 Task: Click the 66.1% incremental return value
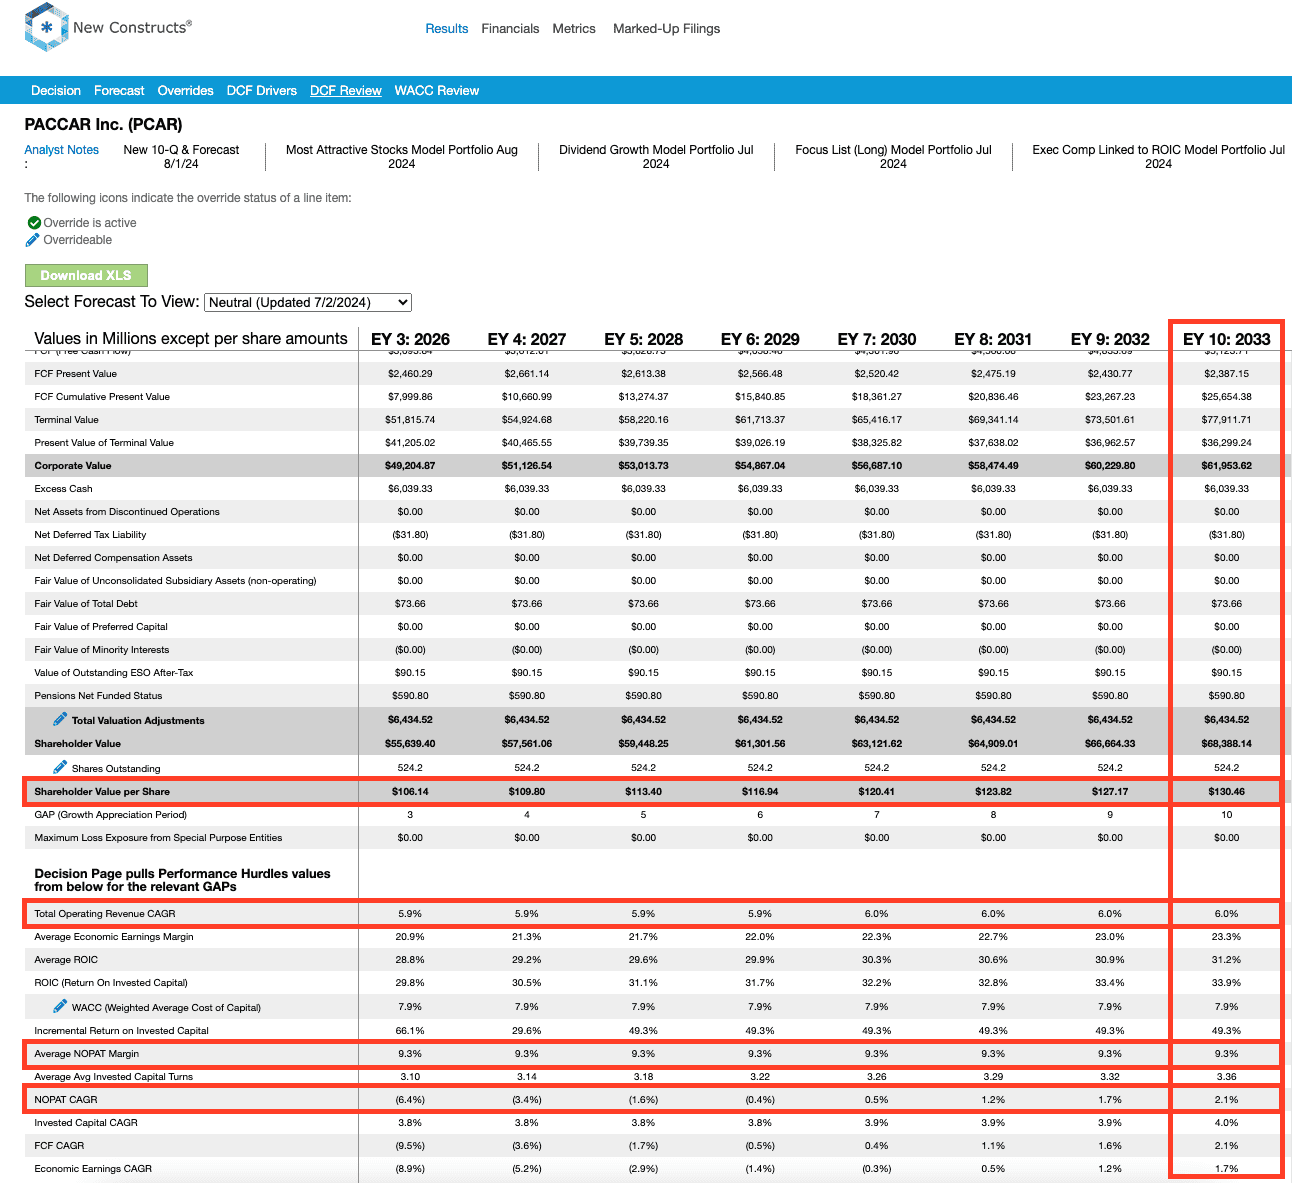410,1031
